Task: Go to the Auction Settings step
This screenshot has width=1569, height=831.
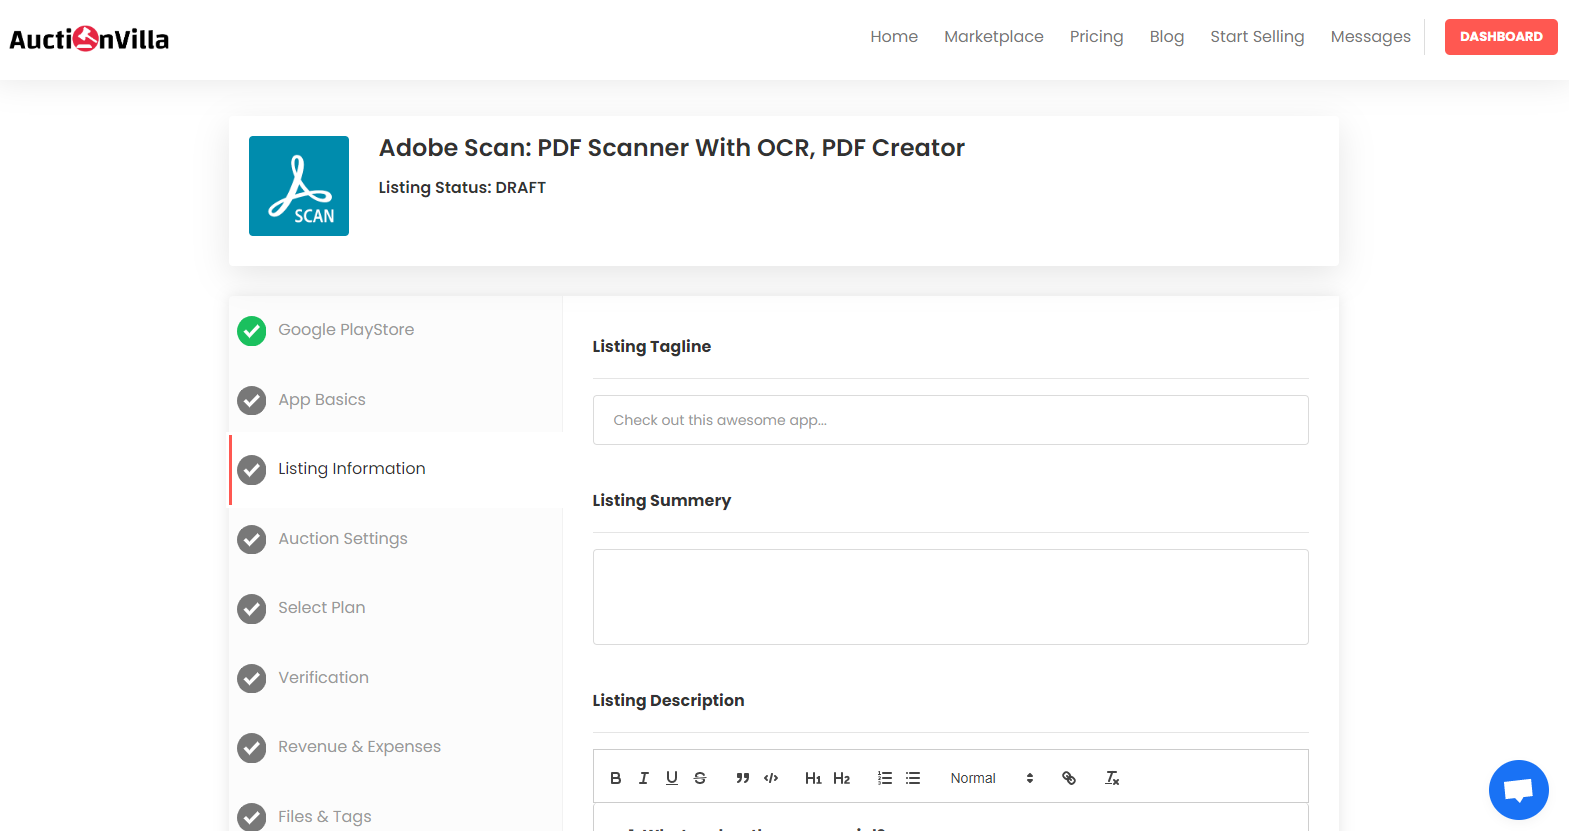Action: [343, 538]
